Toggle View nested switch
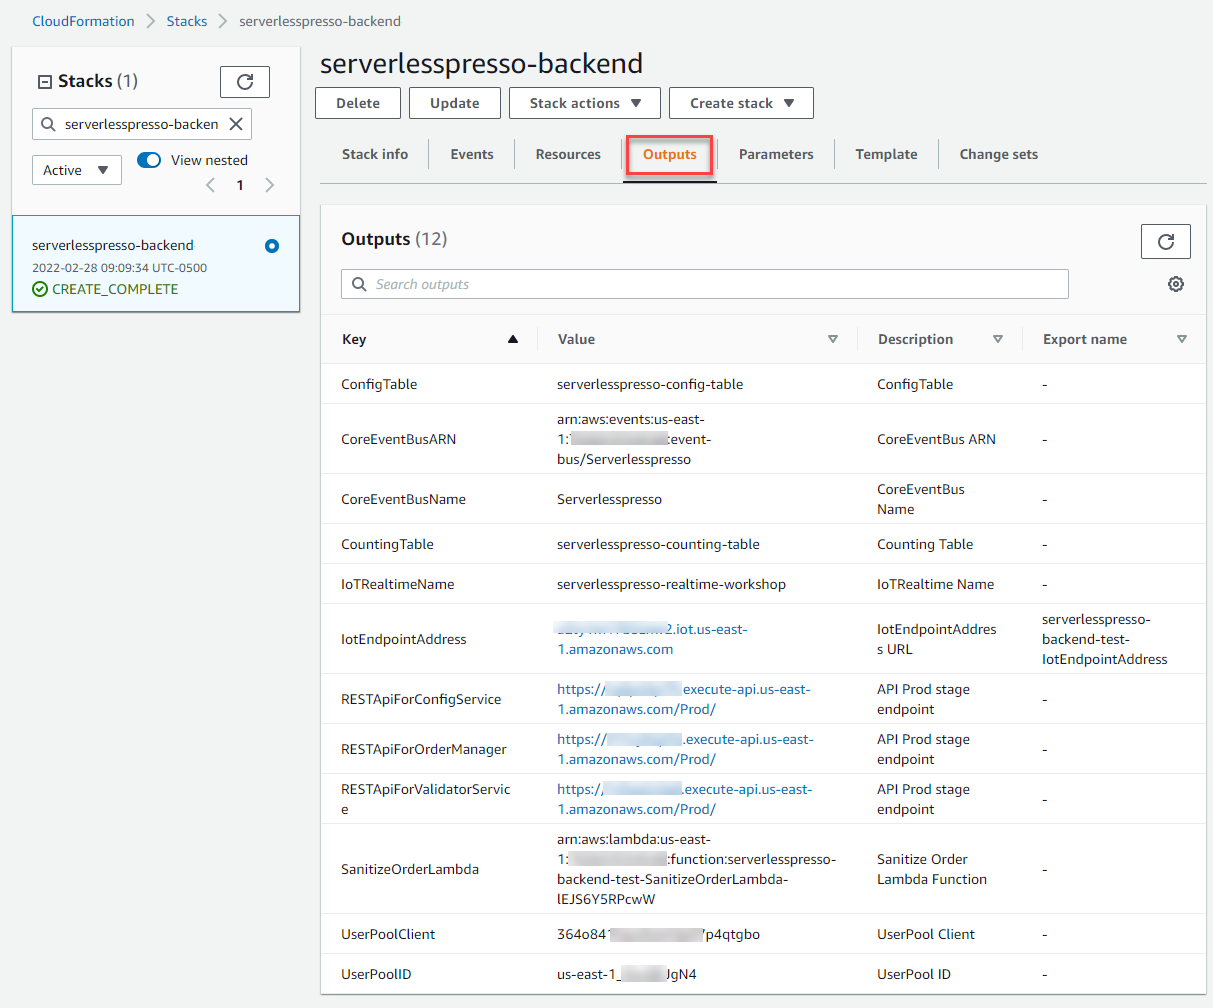The width and height of the screenshot is (1213, 1008). point(149,160)
